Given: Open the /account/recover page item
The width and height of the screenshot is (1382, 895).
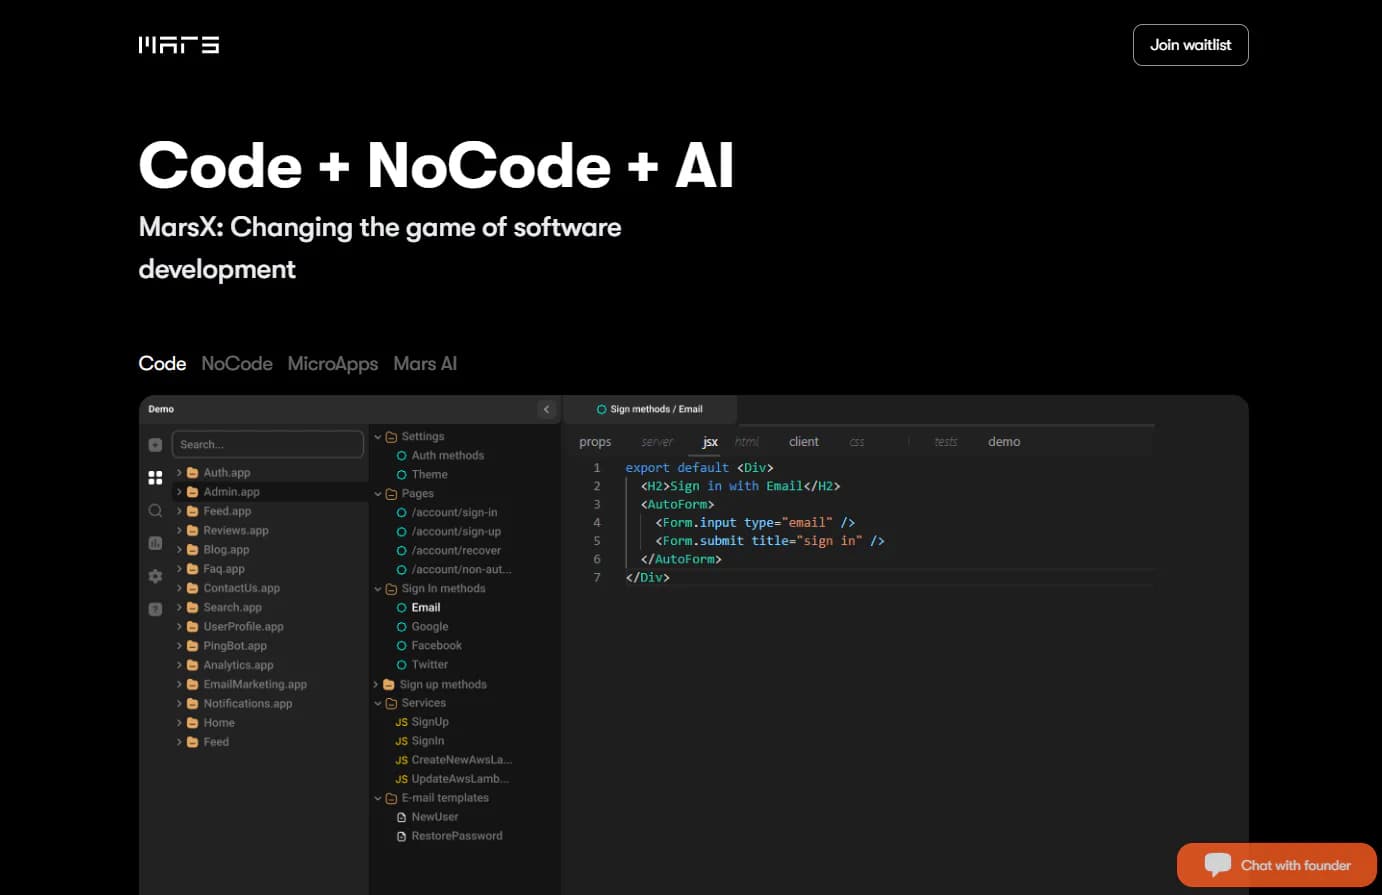Looking at the screenshot, I should click(x=456, y=550).
